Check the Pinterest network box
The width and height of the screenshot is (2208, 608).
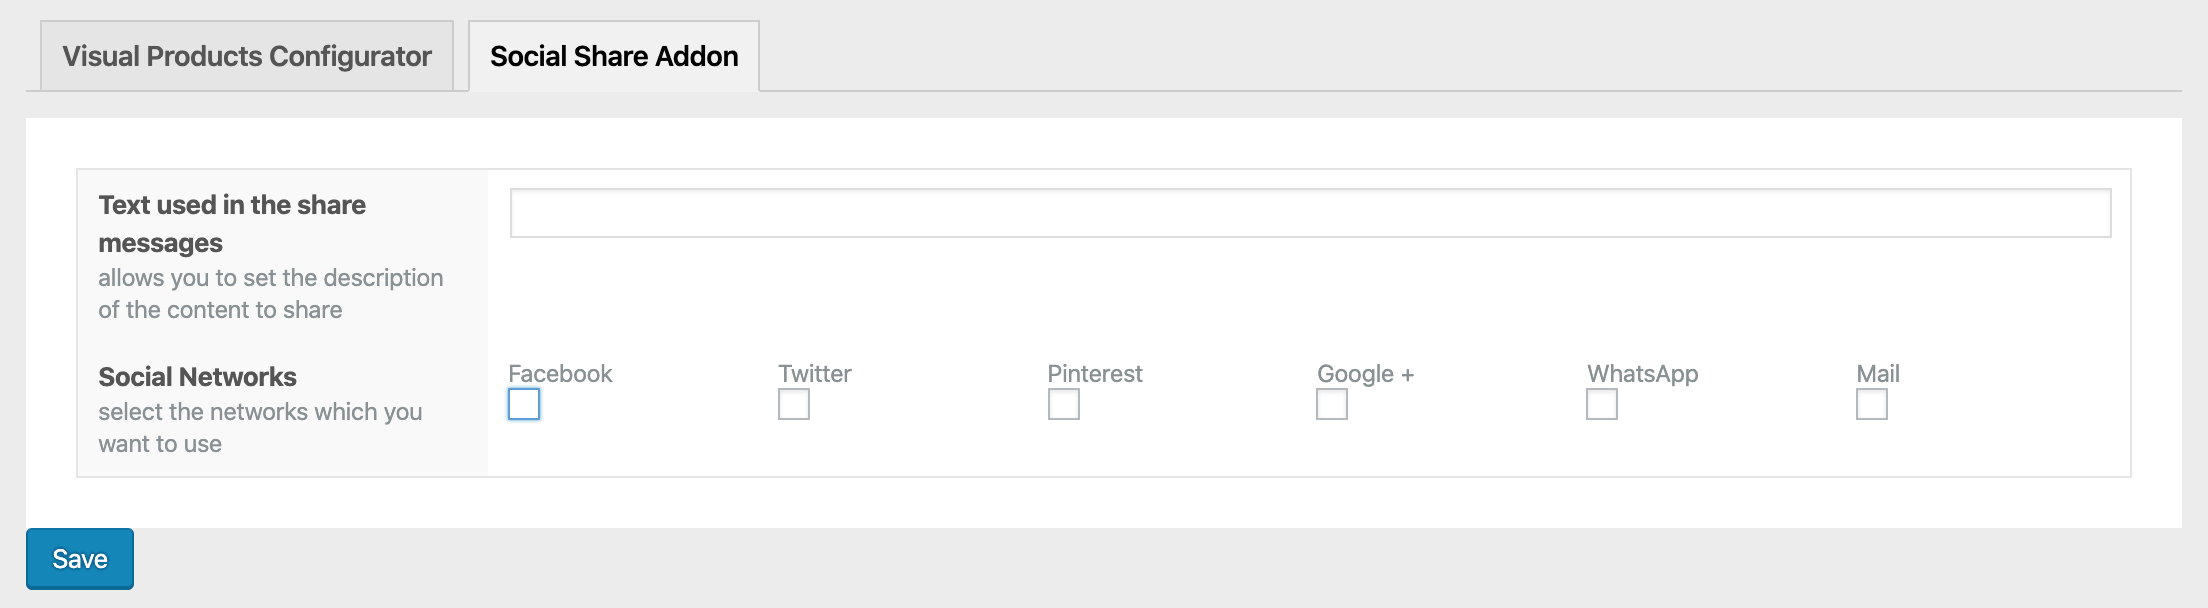tap(1064, 404)
